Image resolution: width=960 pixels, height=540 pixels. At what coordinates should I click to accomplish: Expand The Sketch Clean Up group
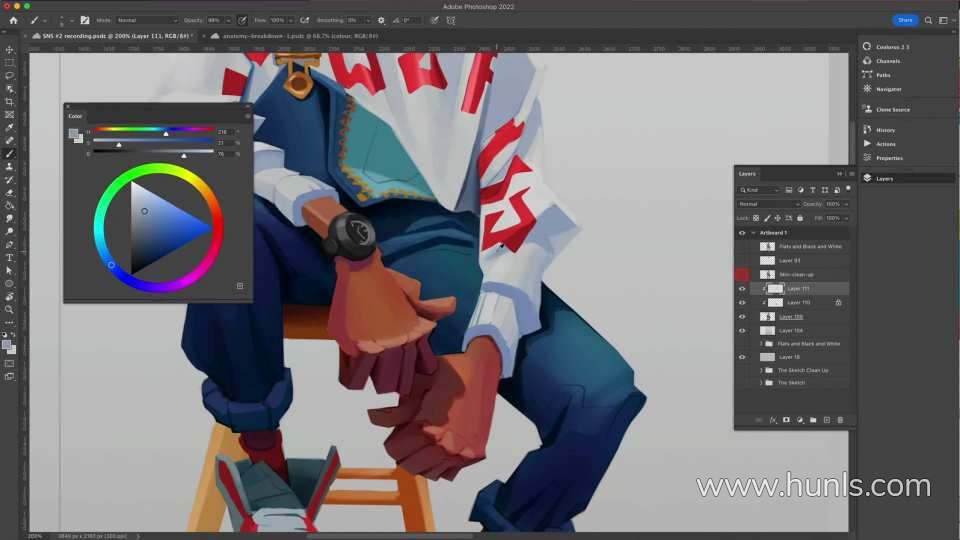pyautogui.click(x=761, y=370)
